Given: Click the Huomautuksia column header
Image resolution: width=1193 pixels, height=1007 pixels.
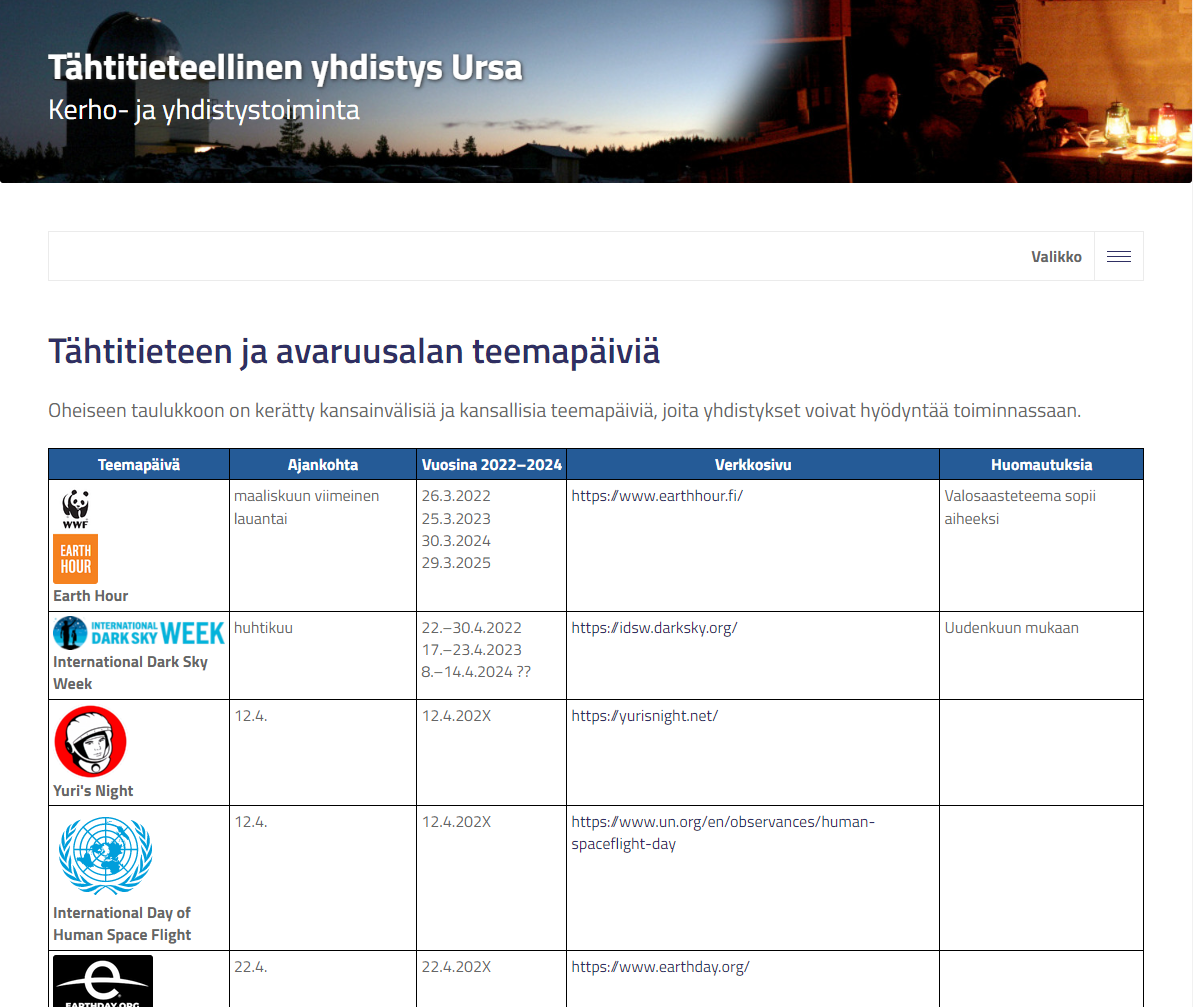Looking at the screenshot, I should [x=1041, y=465].
